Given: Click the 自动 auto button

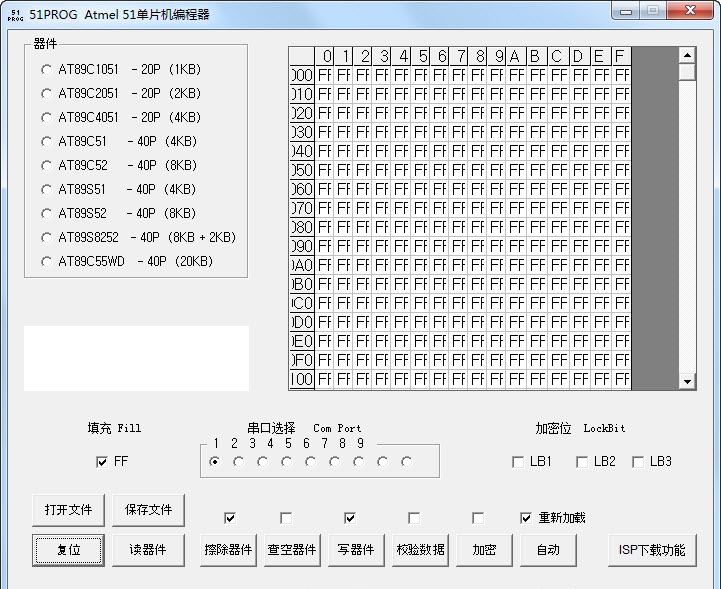Looking at the screenshot, I should [548, 550].
